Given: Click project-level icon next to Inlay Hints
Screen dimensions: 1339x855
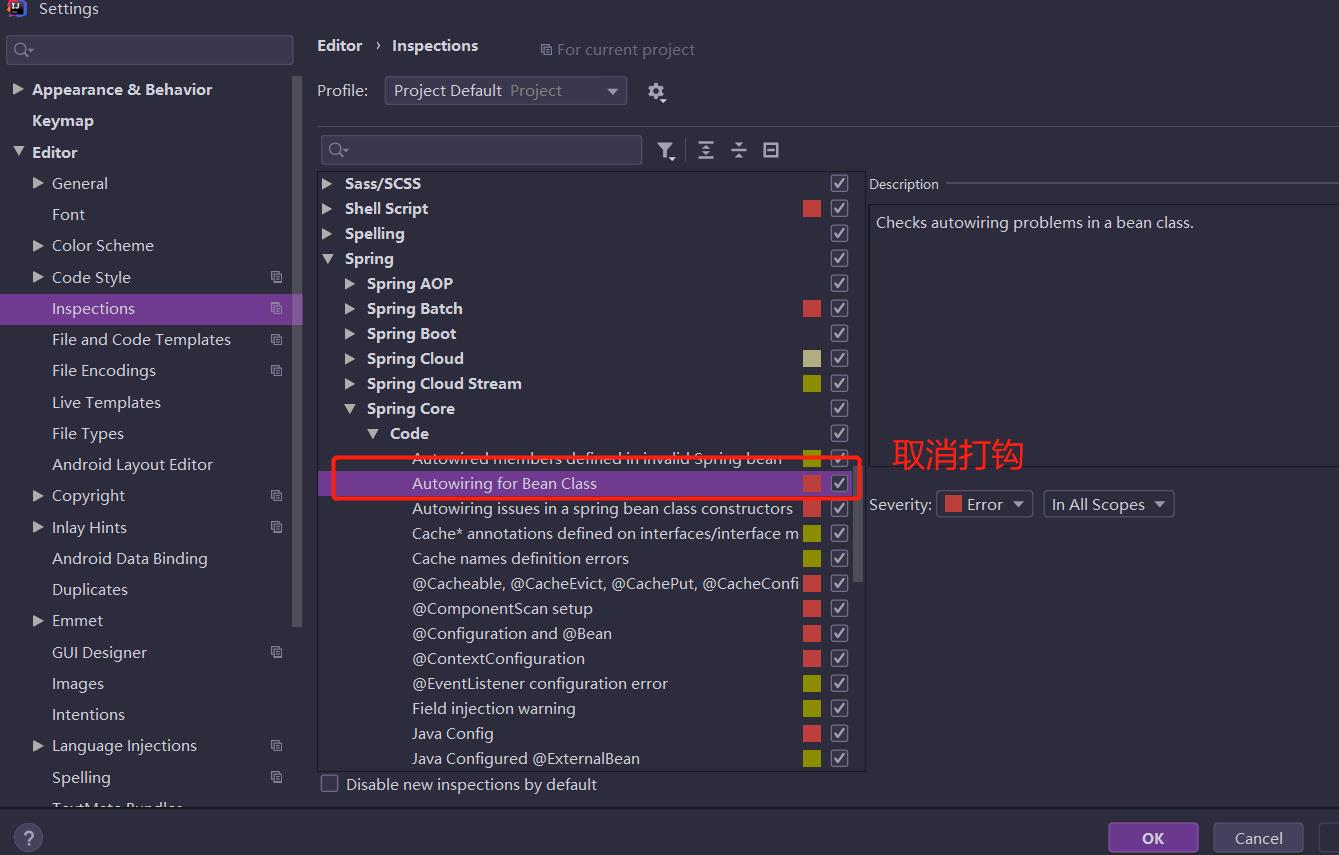Looking at the screenshot, I should [277, 527].
